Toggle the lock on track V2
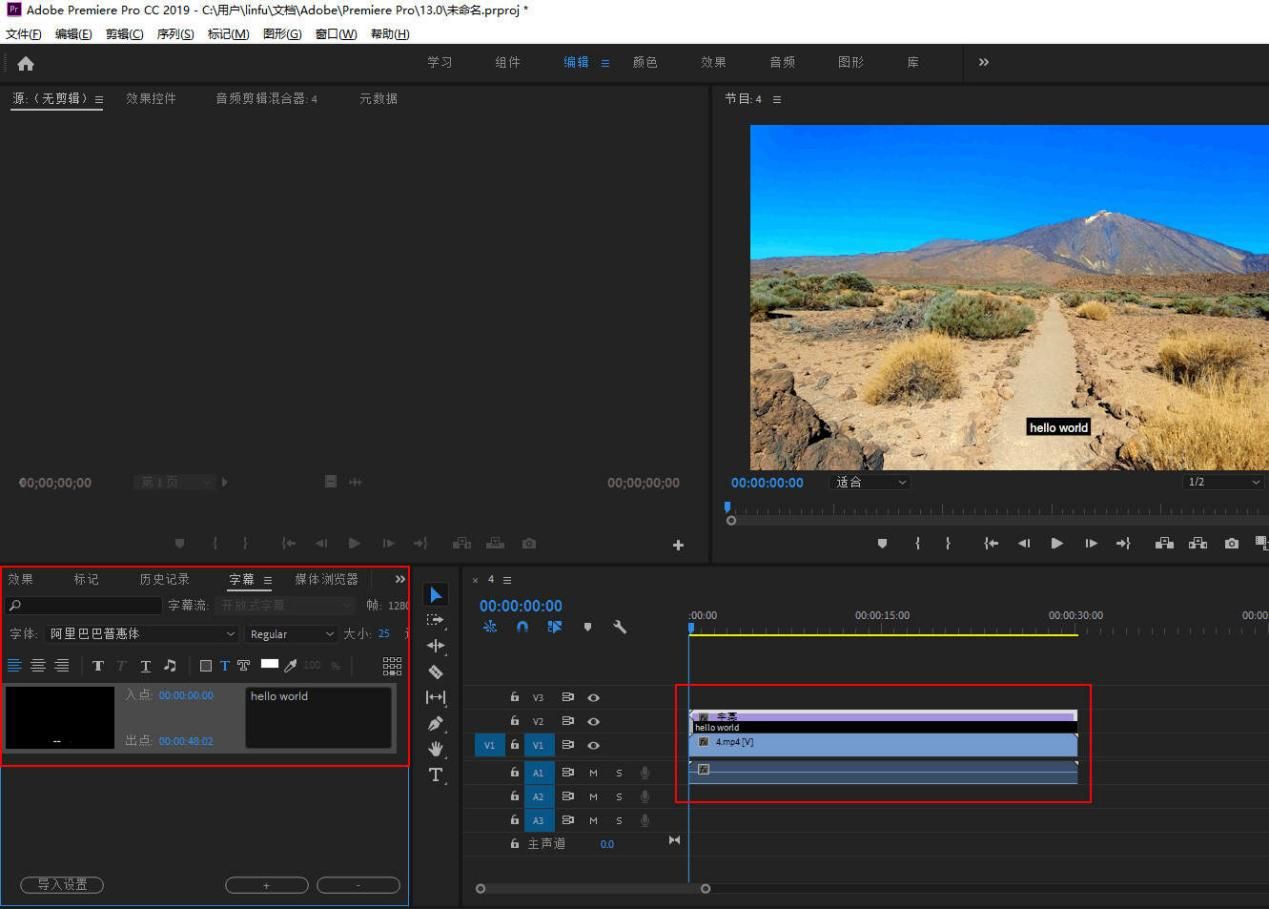Image resolution: width=1269 pixels, height=909 pixels. pos(515,721)
